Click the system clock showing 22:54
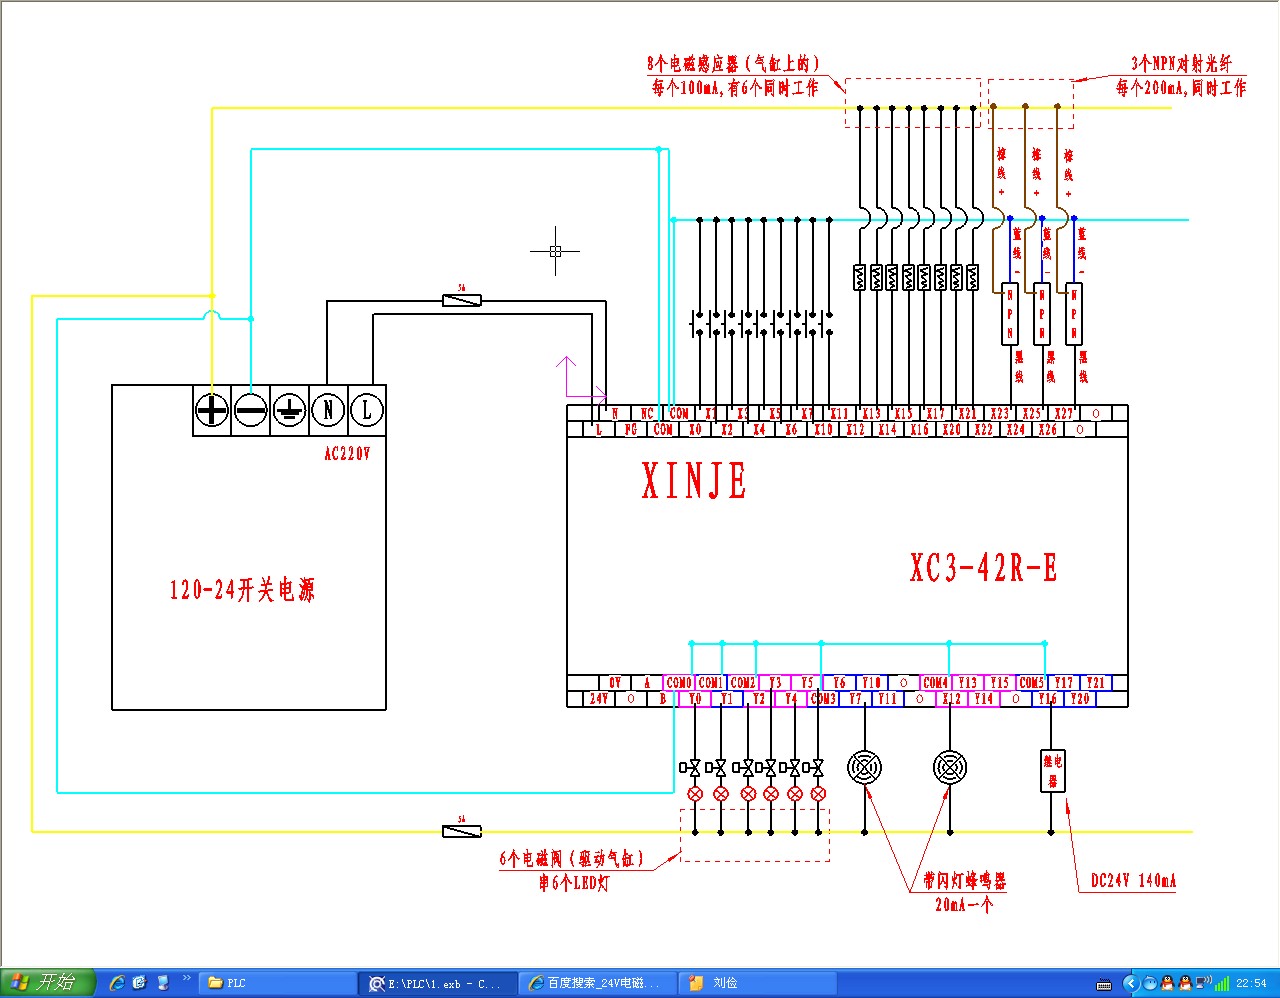This screenshot has width=1280, height=998. (1251, 983)
